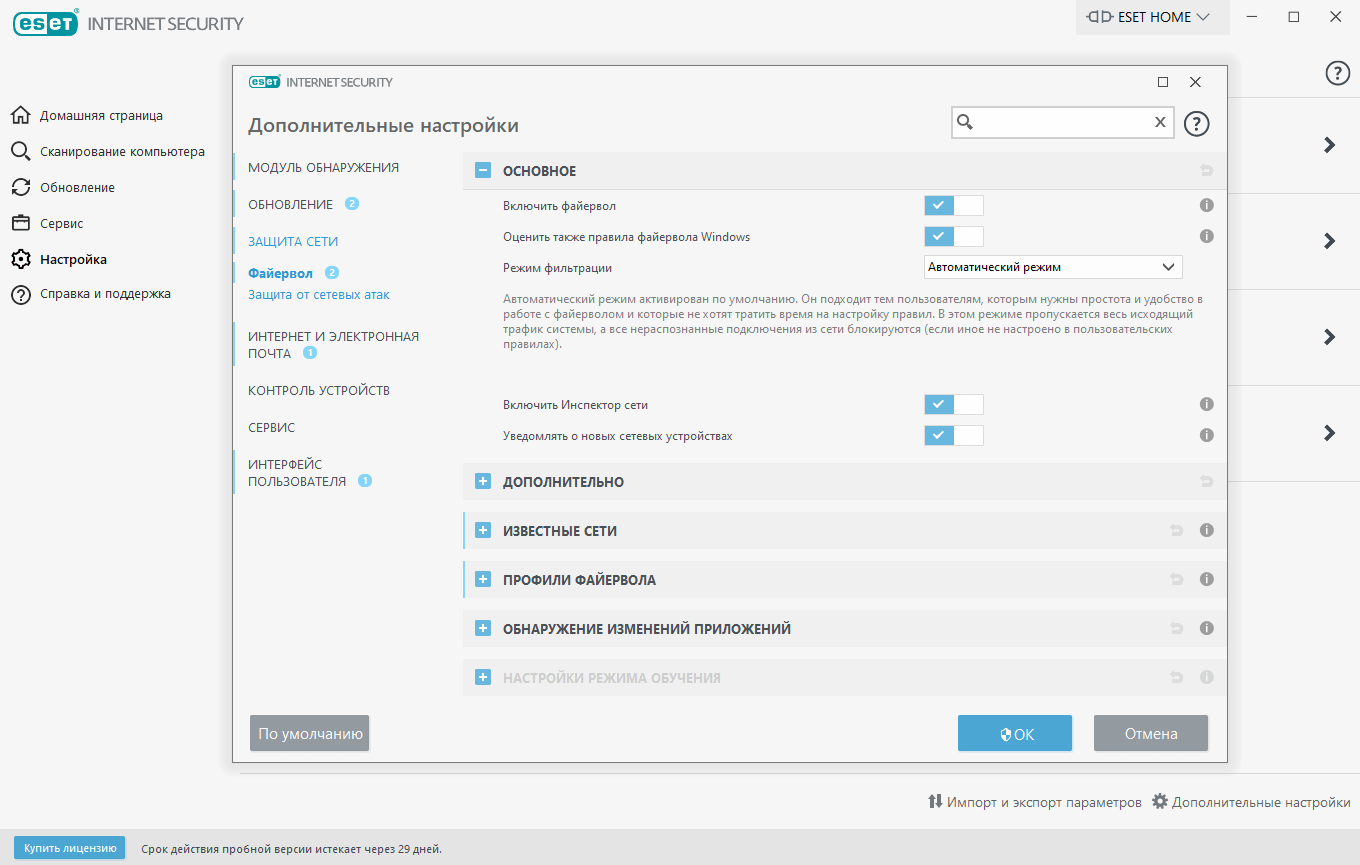1360x865 pixels.
Task: Click the Отмена button
Action: click(1150, 733)
